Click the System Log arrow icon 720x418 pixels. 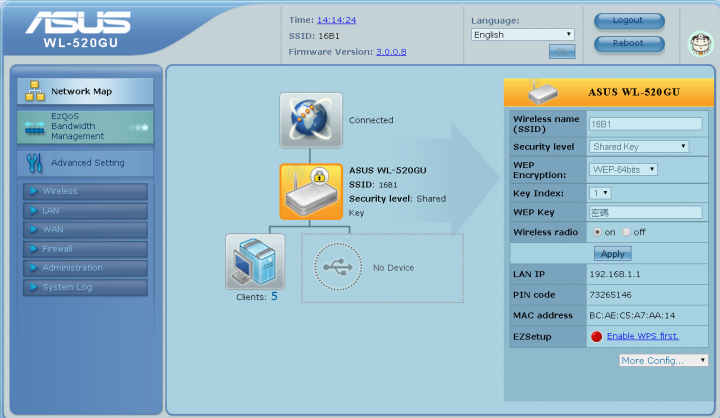point(34,287)
